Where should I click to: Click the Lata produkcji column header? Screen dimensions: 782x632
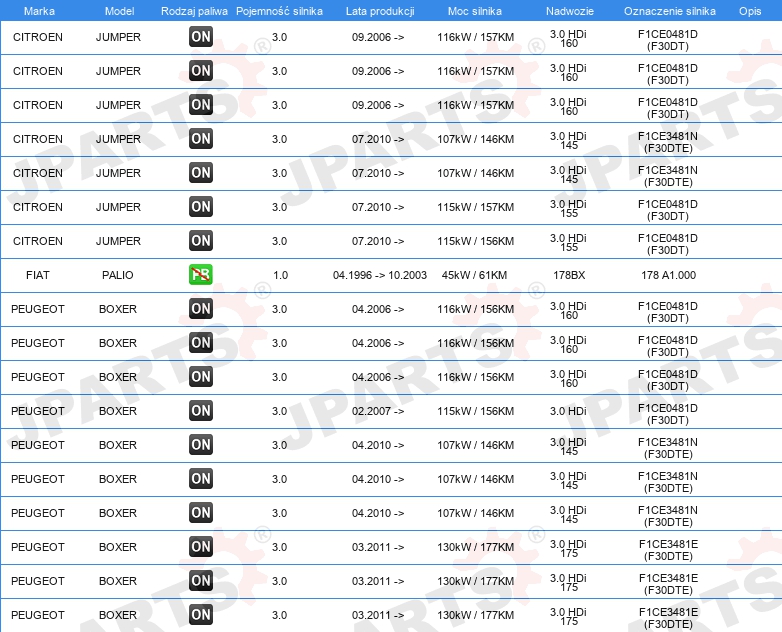click(x=380, y=11)
